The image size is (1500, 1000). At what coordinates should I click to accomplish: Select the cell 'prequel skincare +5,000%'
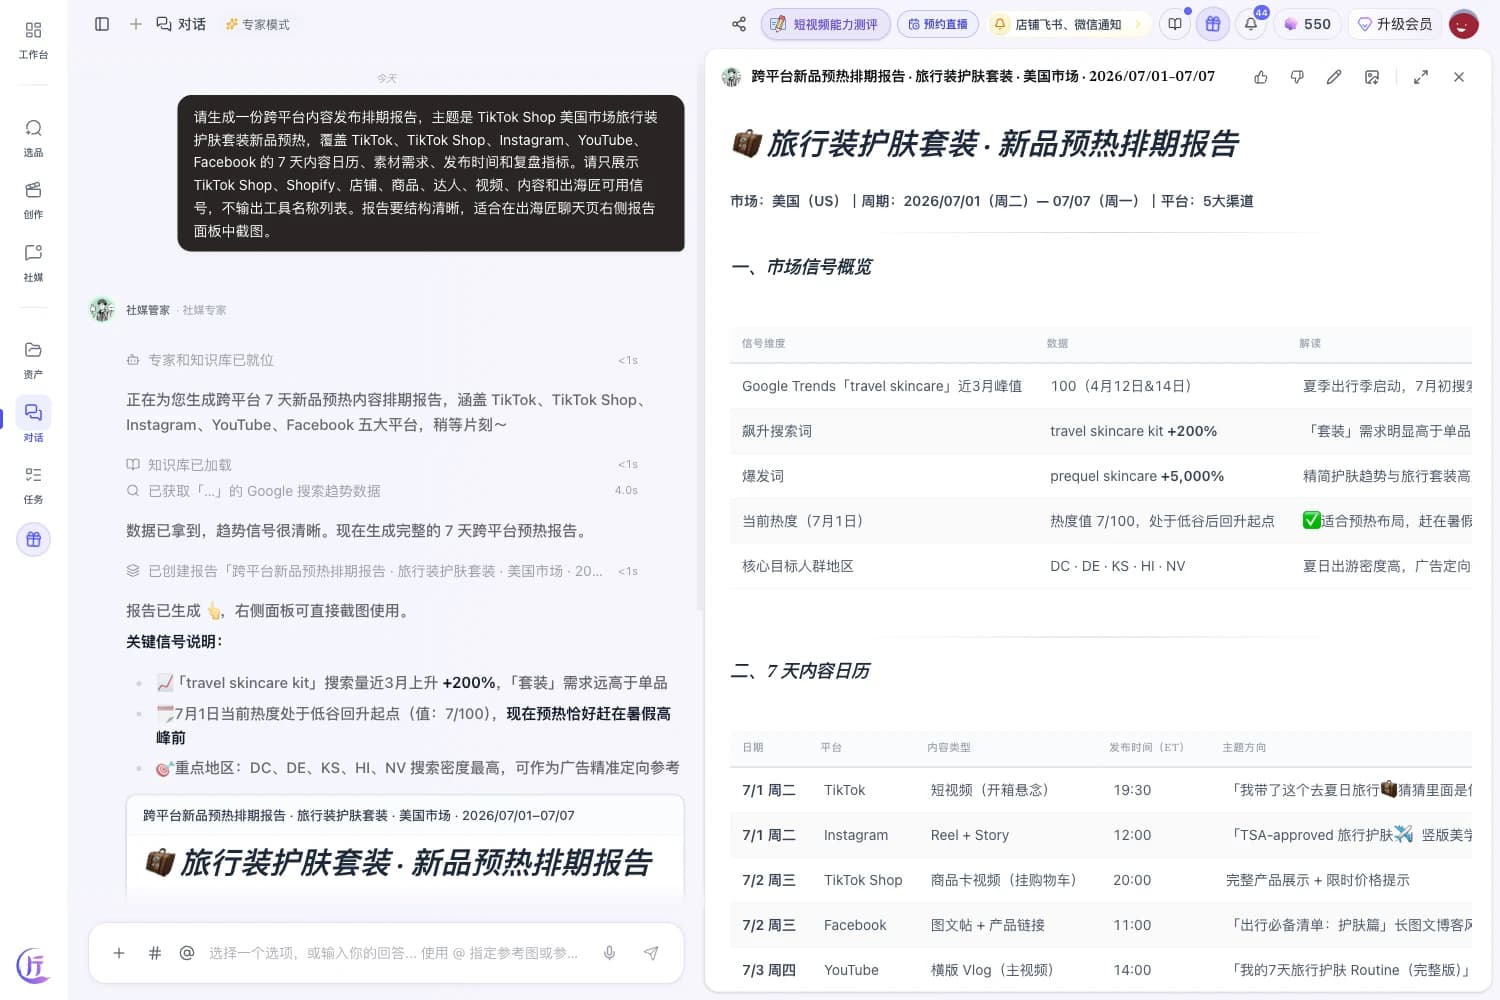(x=1137, y=476)
